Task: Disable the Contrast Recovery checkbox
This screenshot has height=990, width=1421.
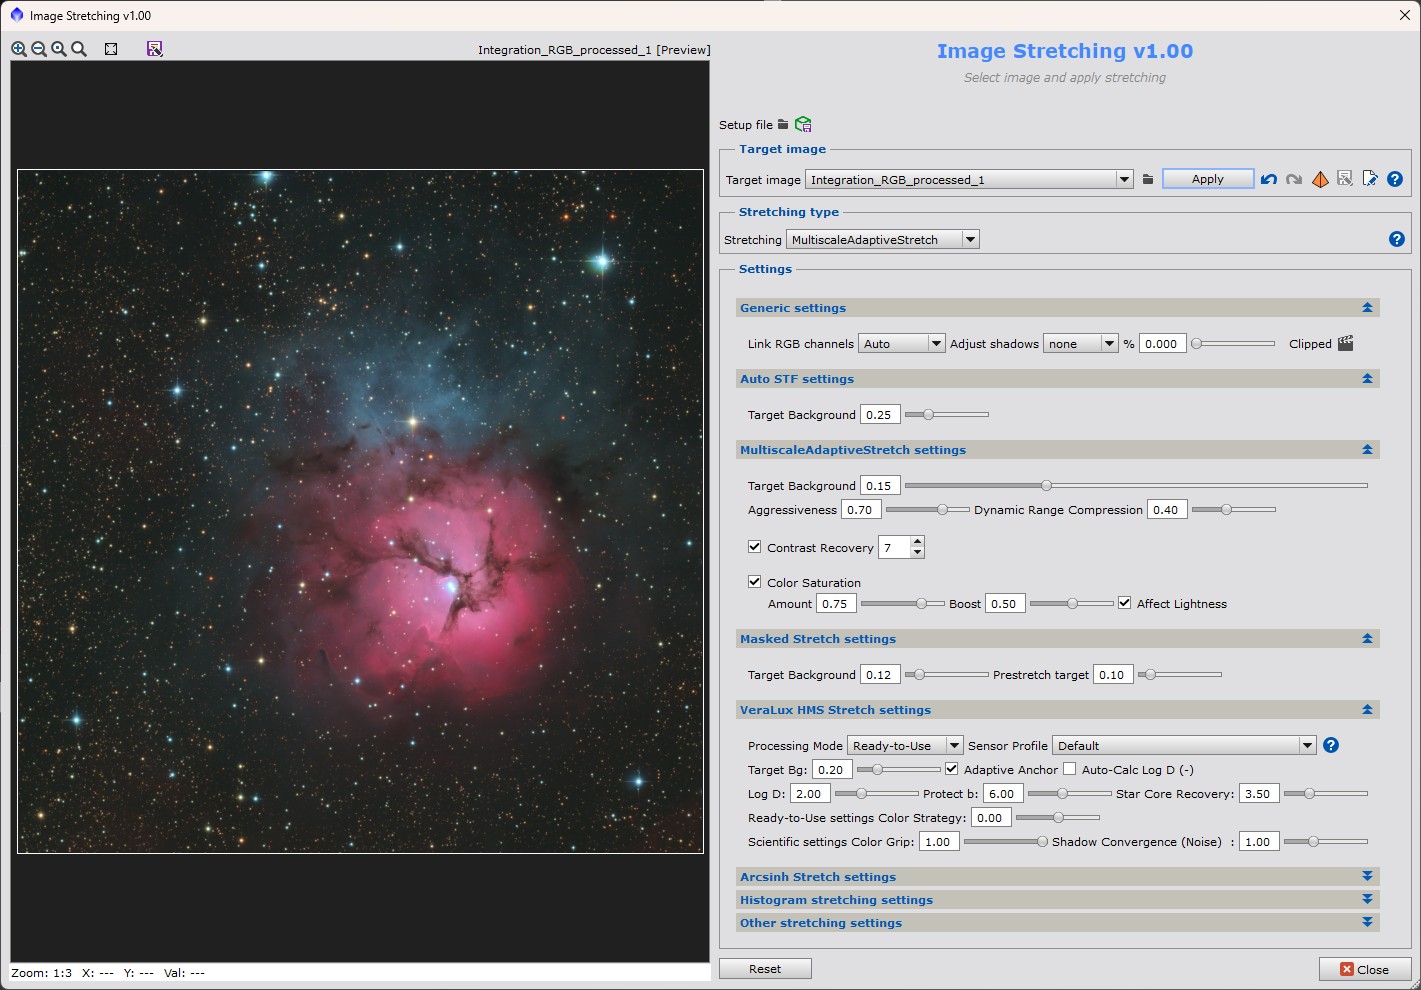Action: coord(755,547)
